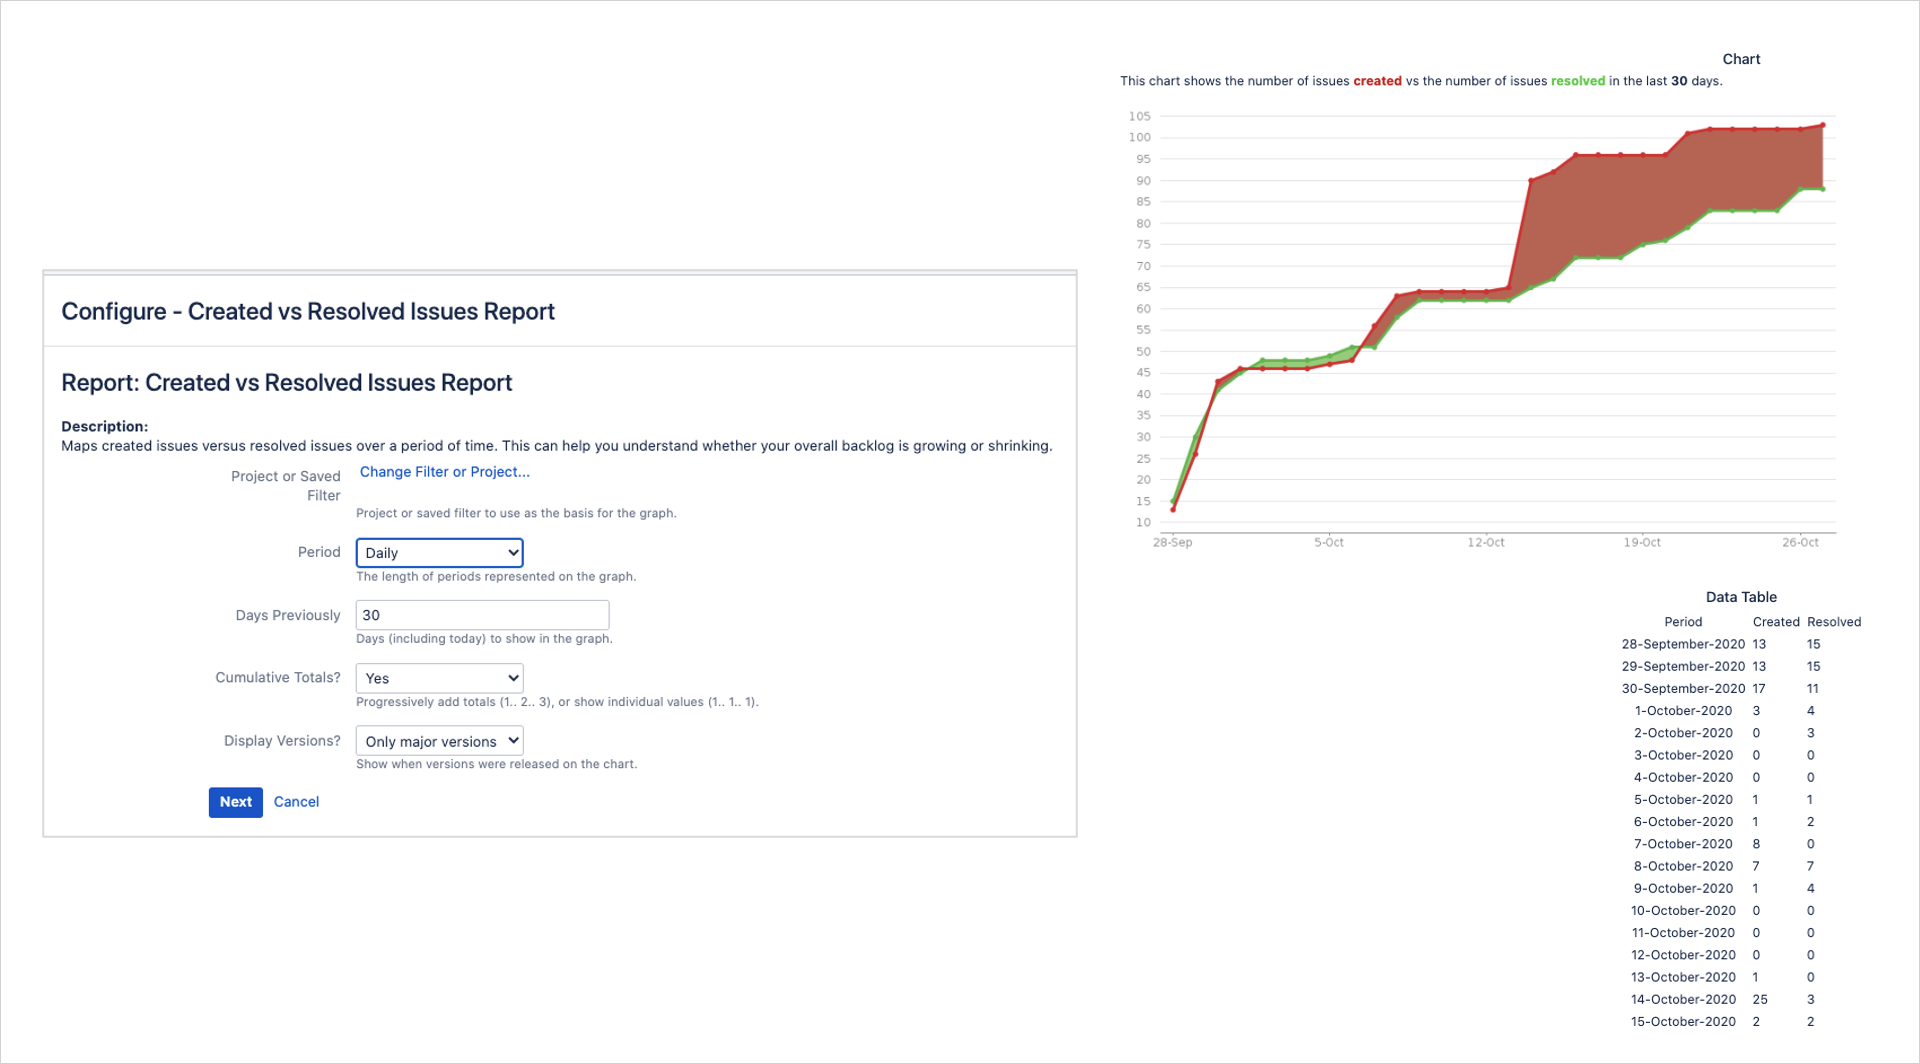Click the green 'resolved' text in the description
This screenshot has height=1064, width=1920.
coord(1579,81)
